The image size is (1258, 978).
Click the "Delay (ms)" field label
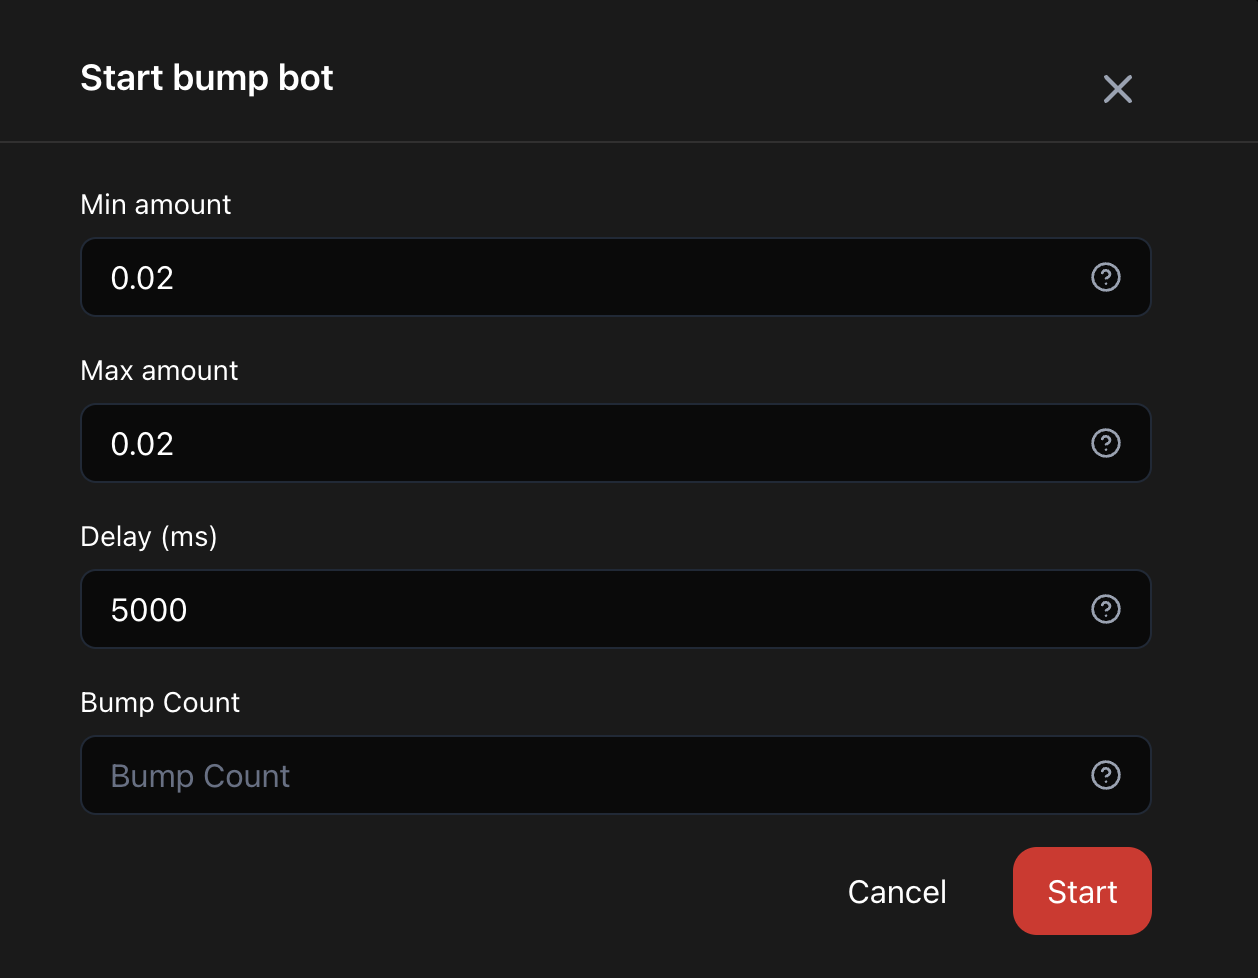pyautogui.click(x=149, y=537)
